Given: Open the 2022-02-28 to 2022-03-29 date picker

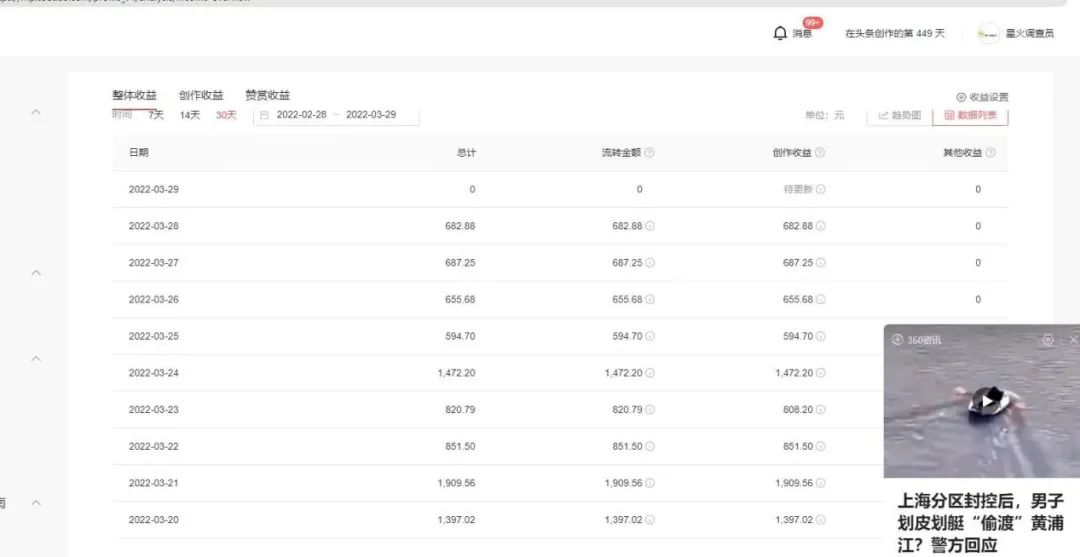Looking at the screenshot, I should pos(335,115).
